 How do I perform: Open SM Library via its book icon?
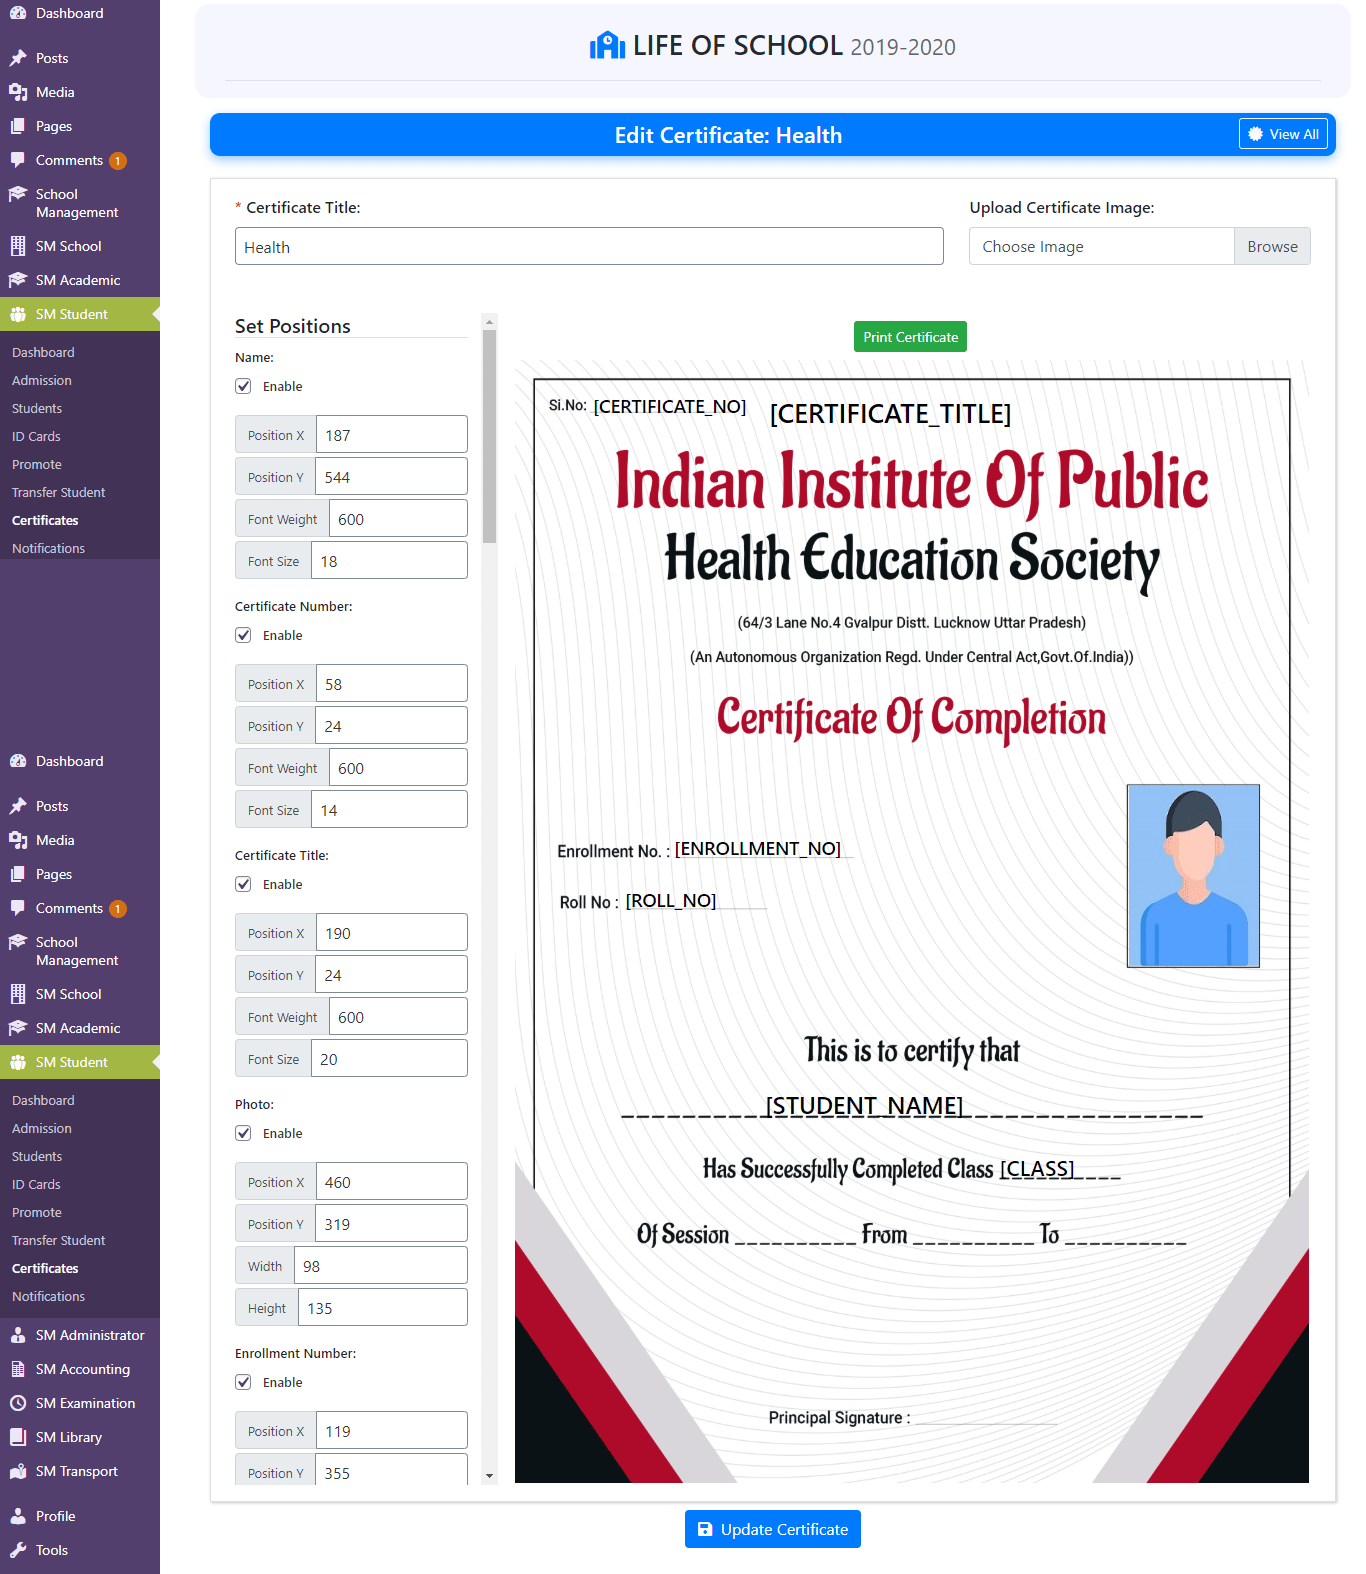pos(18,1437)
